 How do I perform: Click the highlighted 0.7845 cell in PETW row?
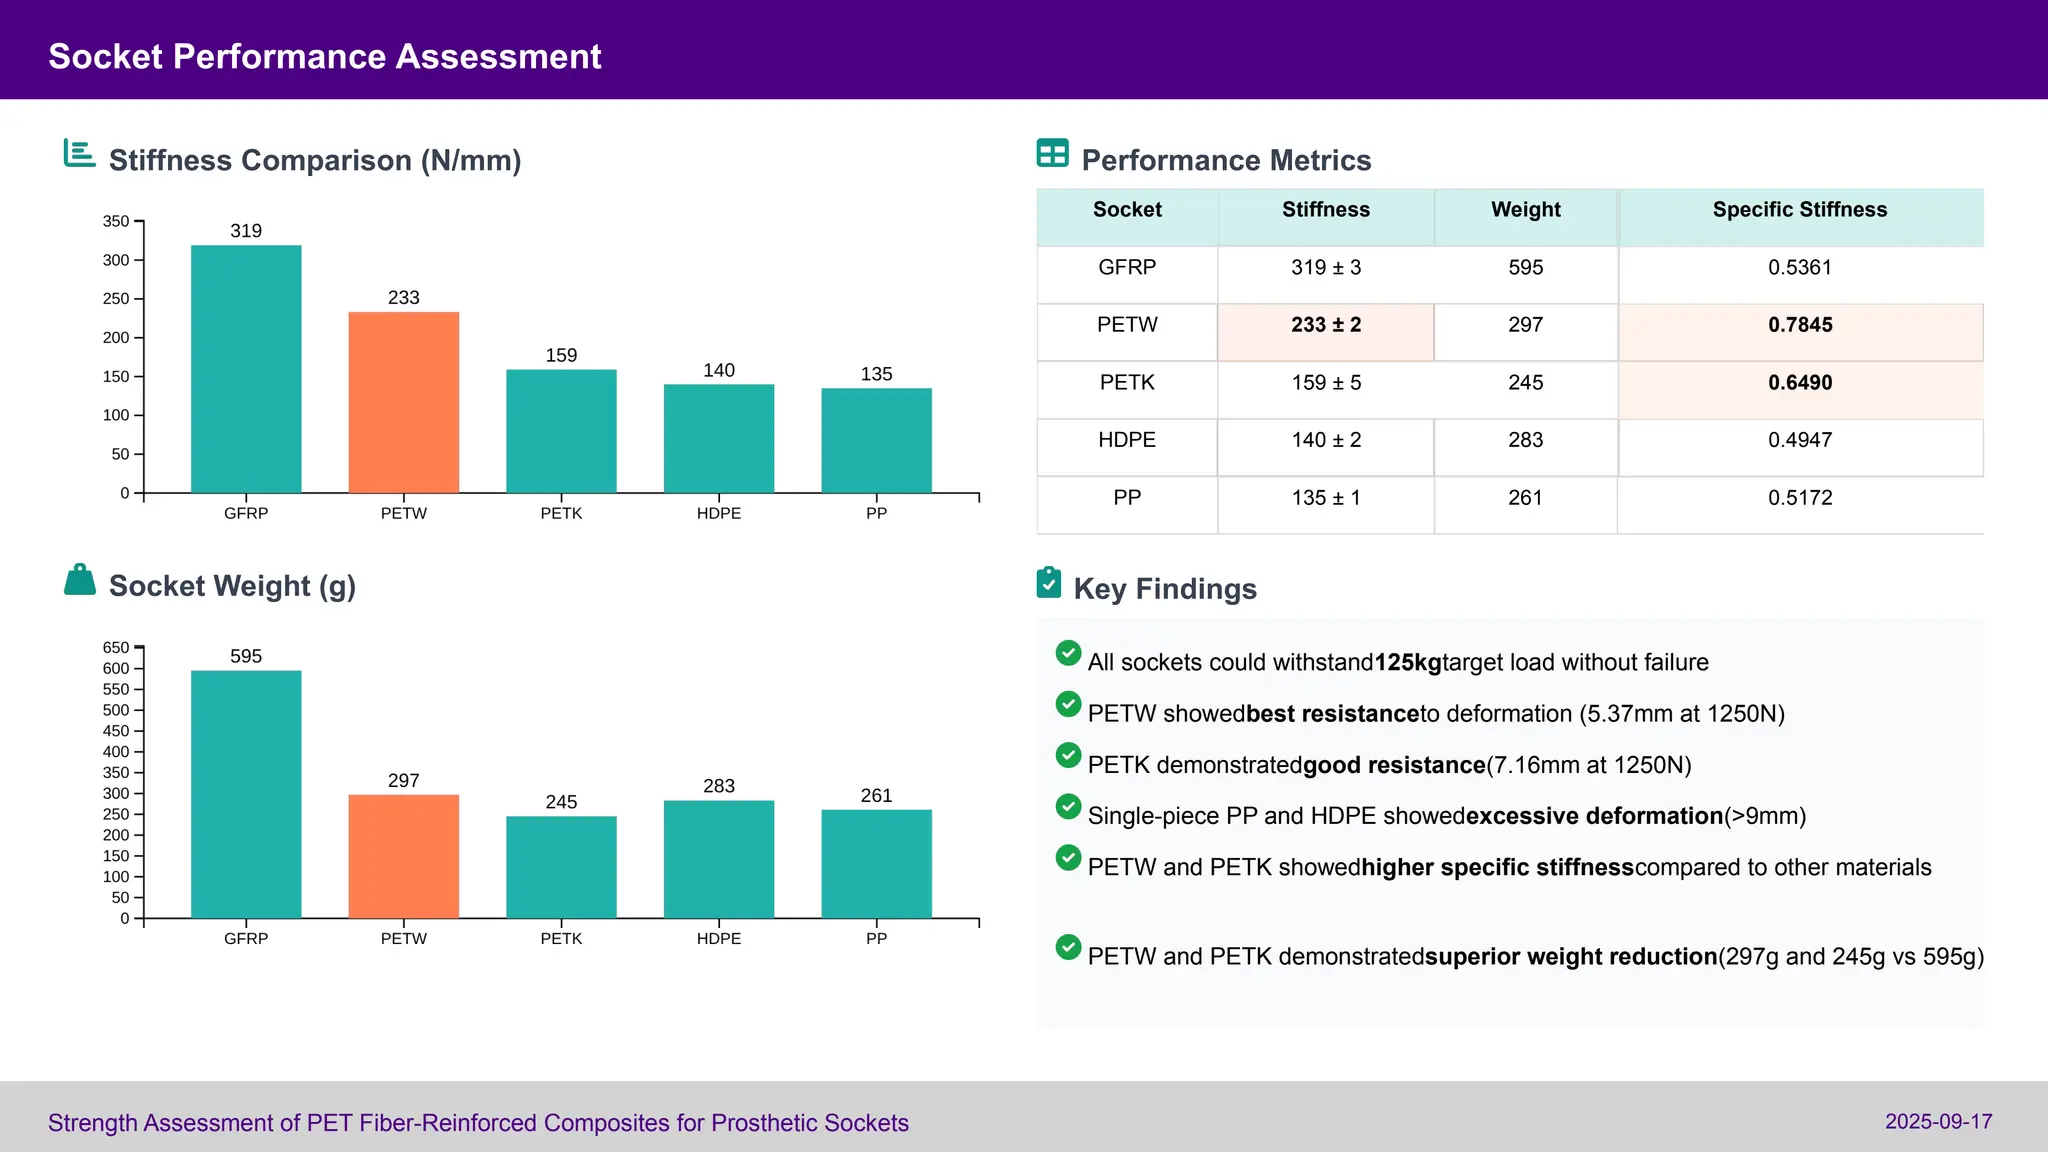[x=1799, y=325]
